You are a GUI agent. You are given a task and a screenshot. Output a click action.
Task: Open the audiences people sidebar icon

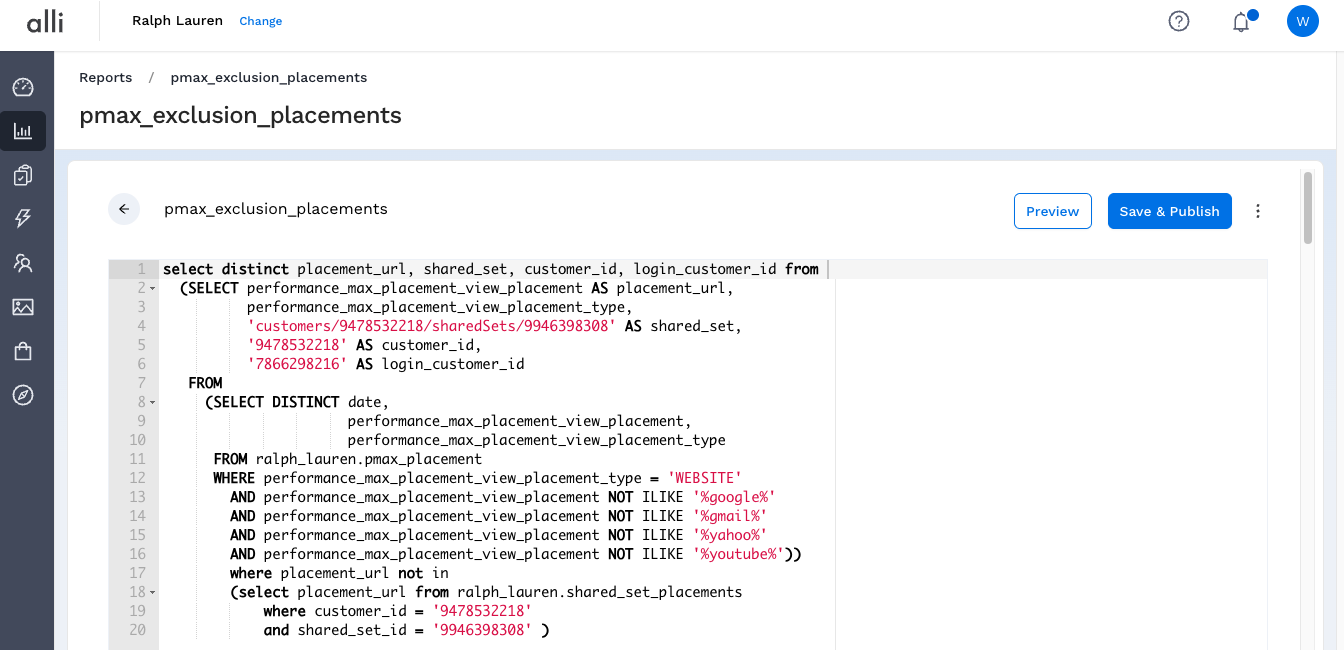(23, 263)
